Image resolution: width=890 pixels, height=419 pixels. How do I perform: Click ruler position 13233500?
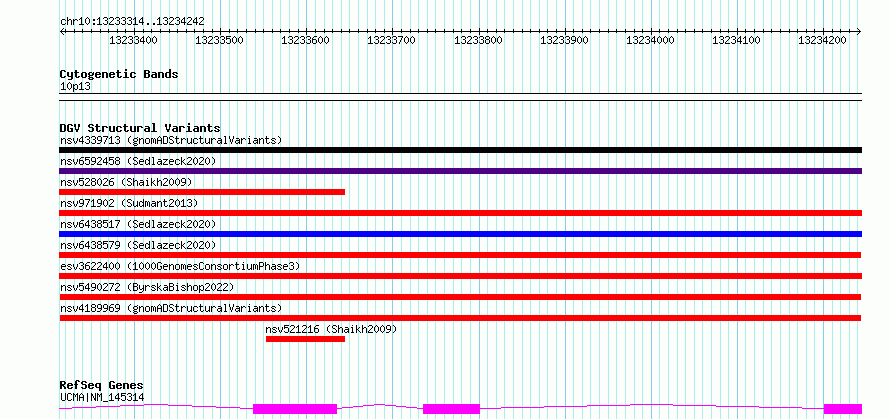point(220,40)
